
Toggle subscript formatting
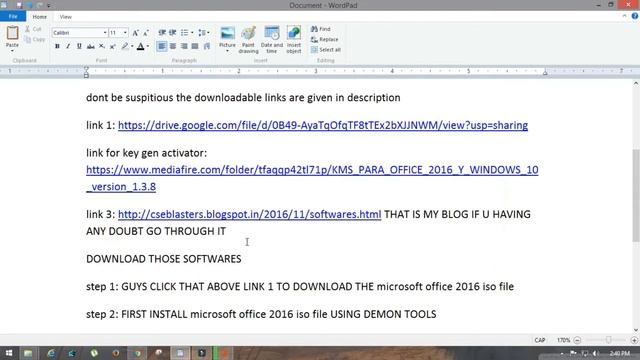pyautogui.click(x=102, y=47)
